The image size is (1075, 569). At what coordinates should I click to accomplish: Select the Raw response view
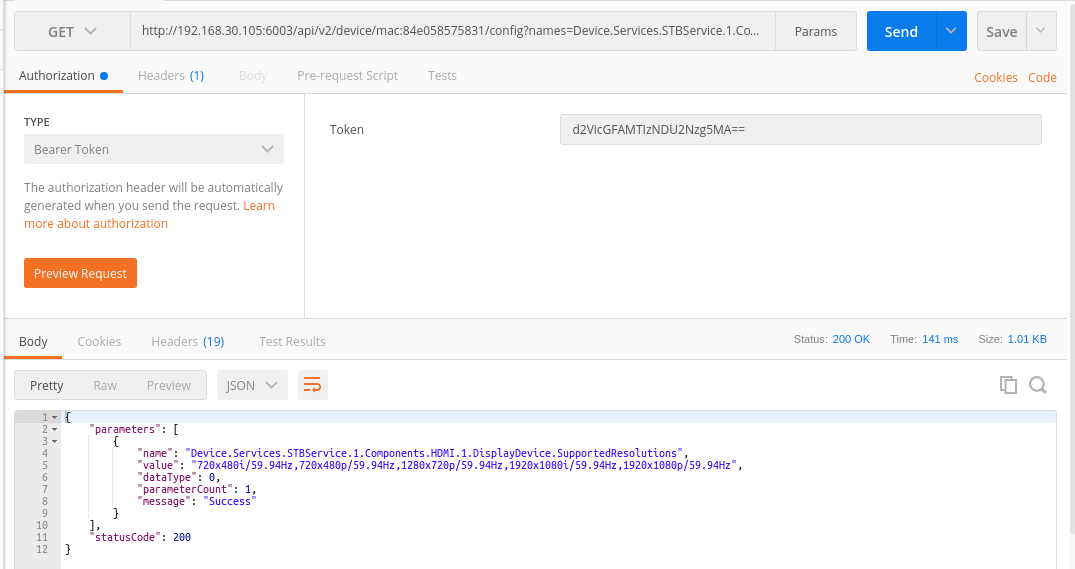pos(105,385)
